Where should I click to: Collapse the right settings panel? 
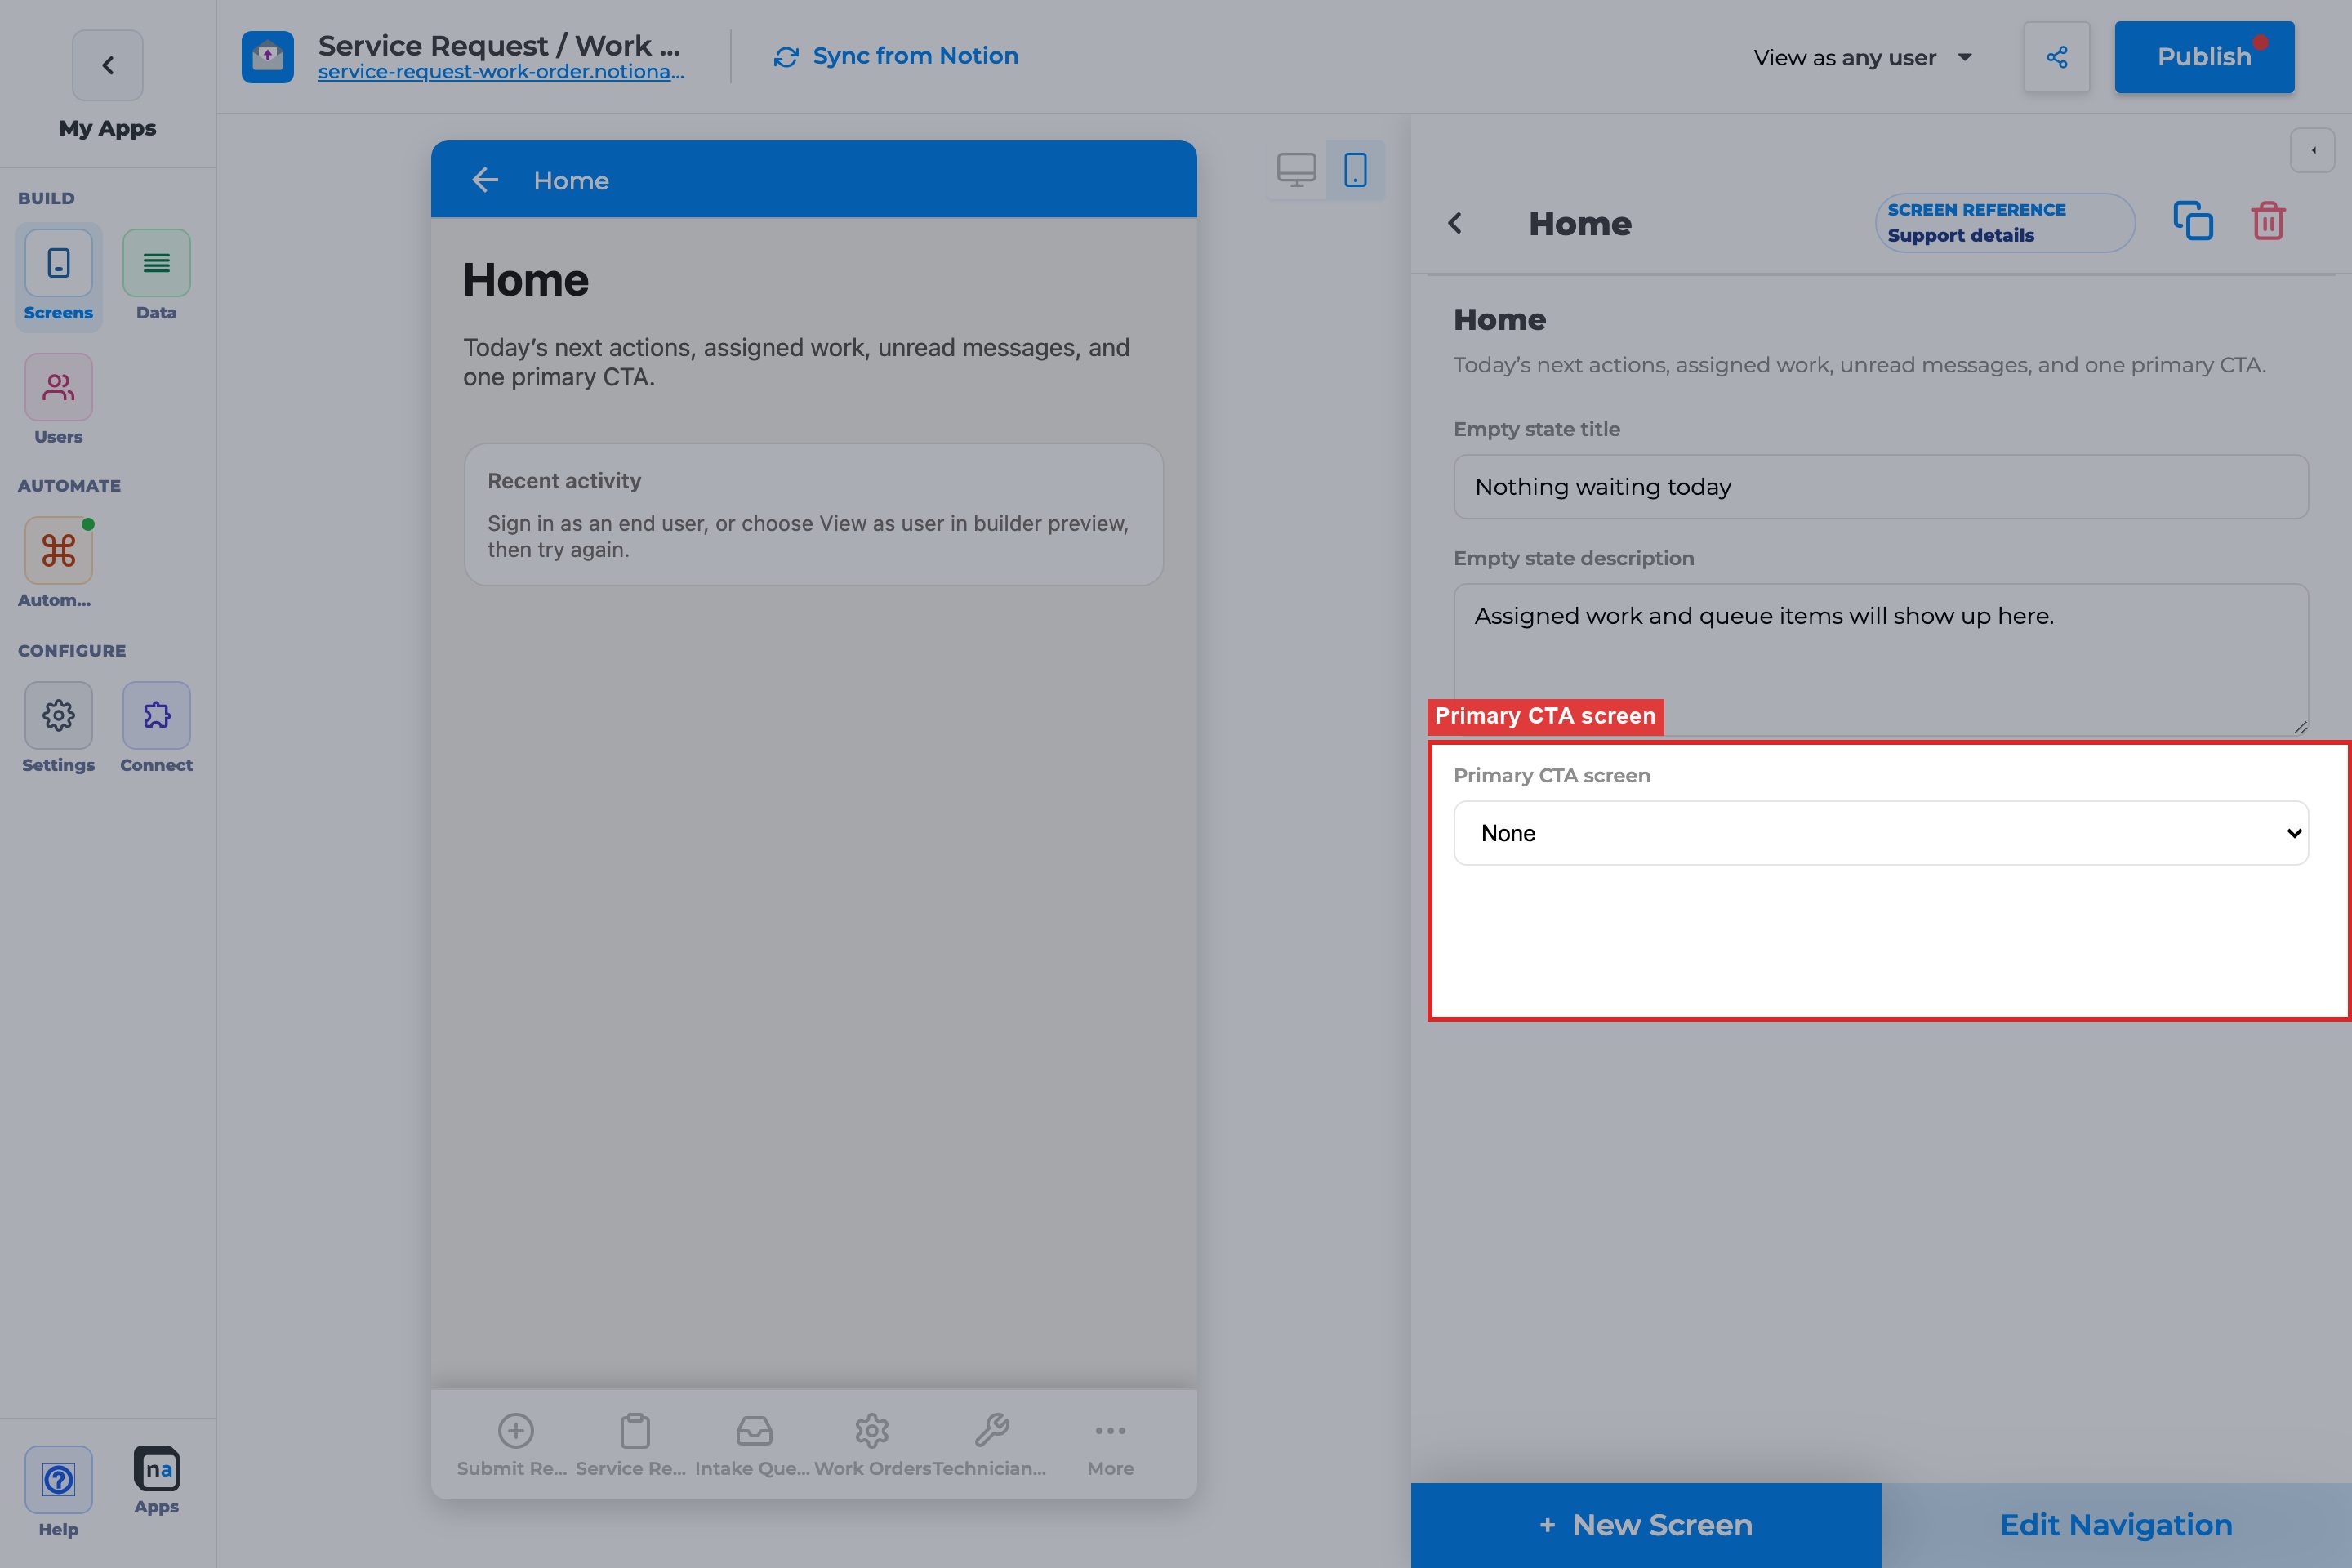[x=2313, y=151]
